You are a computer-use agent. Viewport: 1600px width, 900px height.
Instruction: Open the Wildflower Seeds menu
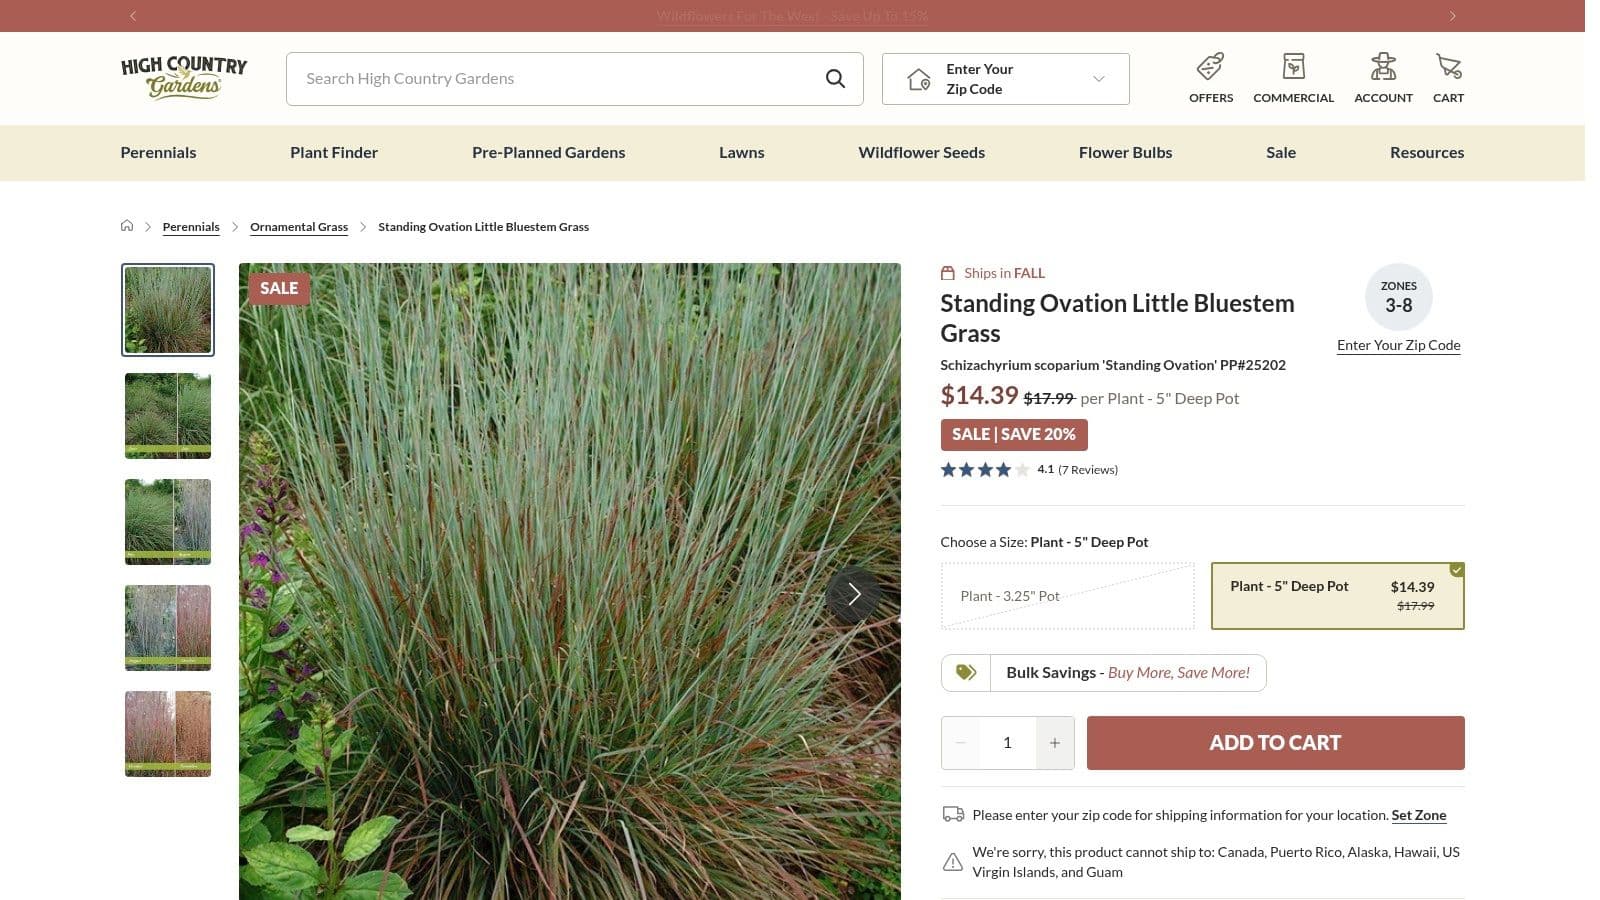pyautogui.click(x=921, y=153)
